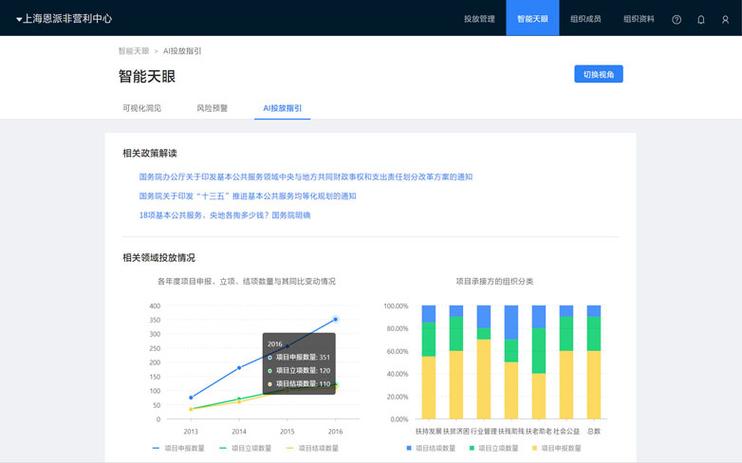Click the 2013 blue data point on line chart

191,397
